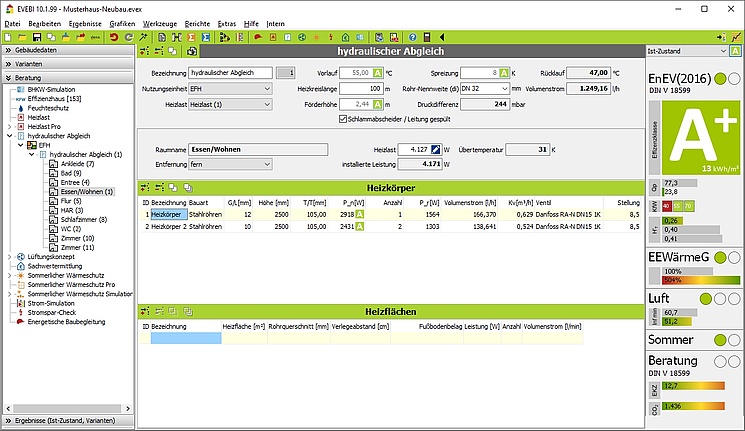The height and width of the screenshot is (431, 745).
Task: Click the gray redo arrow icon
Action: 129,37
